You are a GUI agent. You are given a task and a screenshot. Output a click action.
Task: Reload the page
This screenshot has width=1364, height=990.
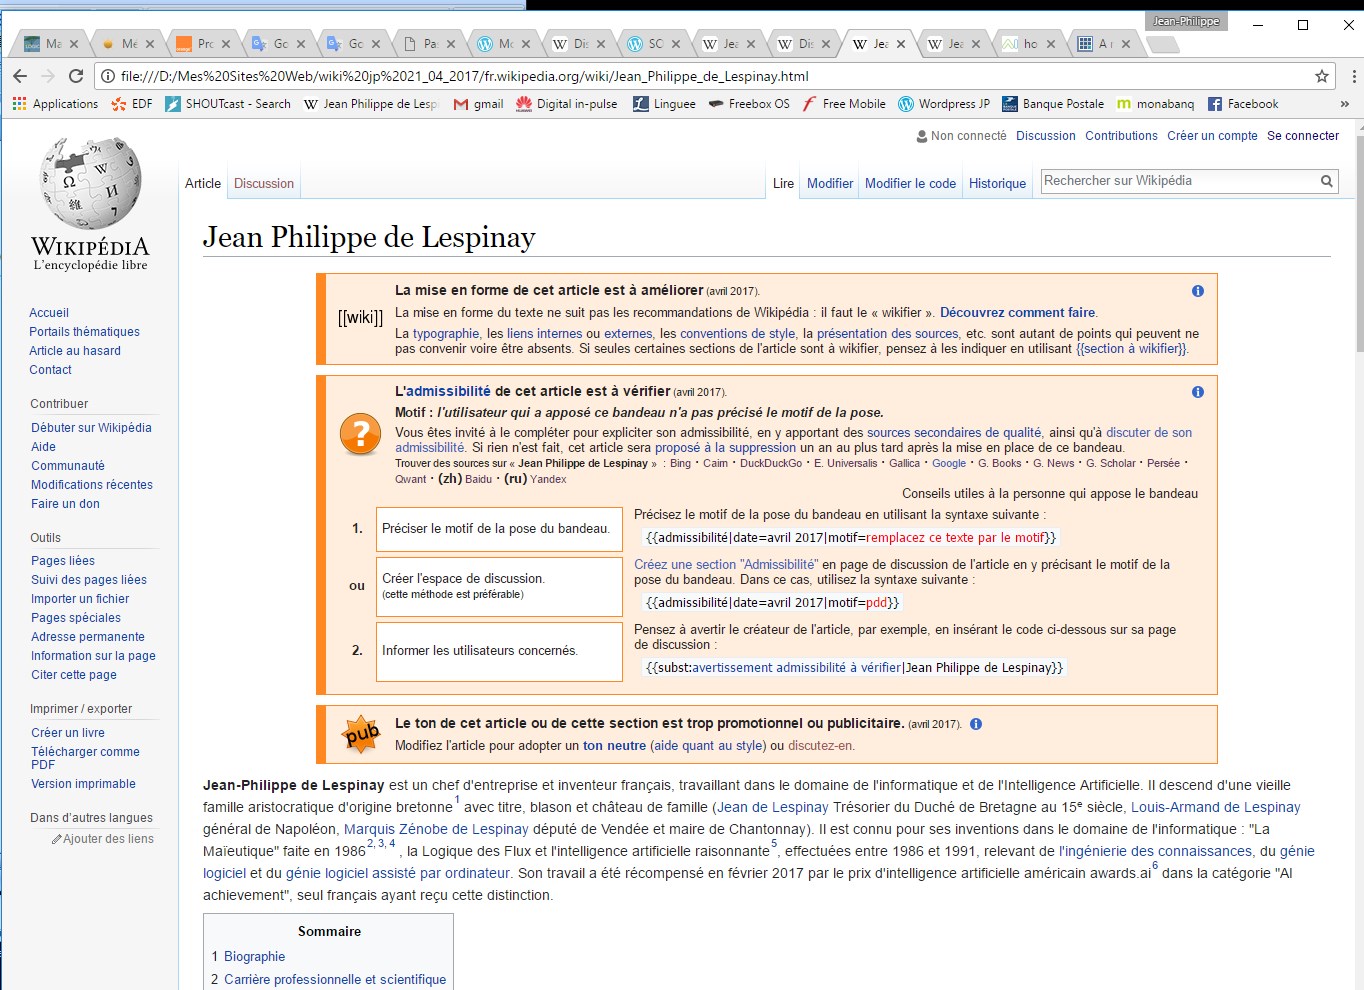click(x=76, y=76)
